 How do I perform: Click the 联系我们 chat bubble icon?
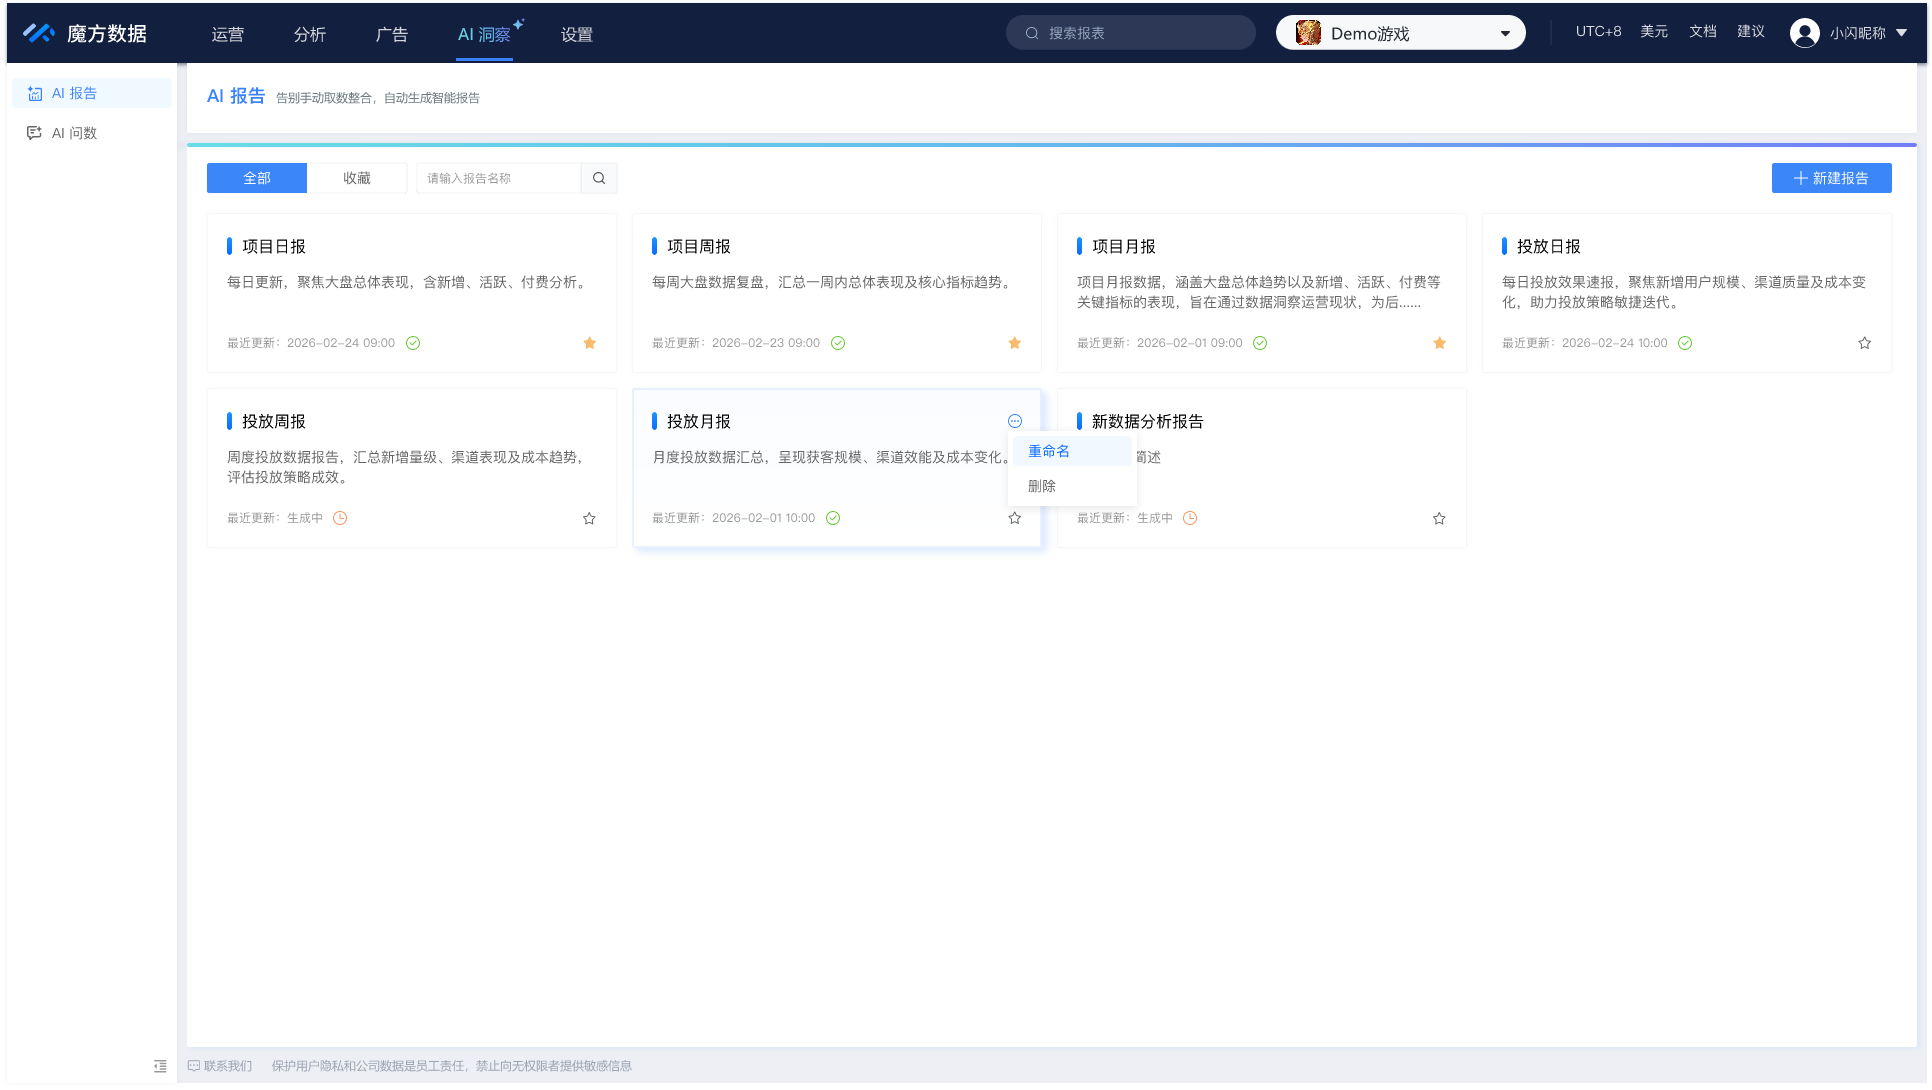(194, 1066)
